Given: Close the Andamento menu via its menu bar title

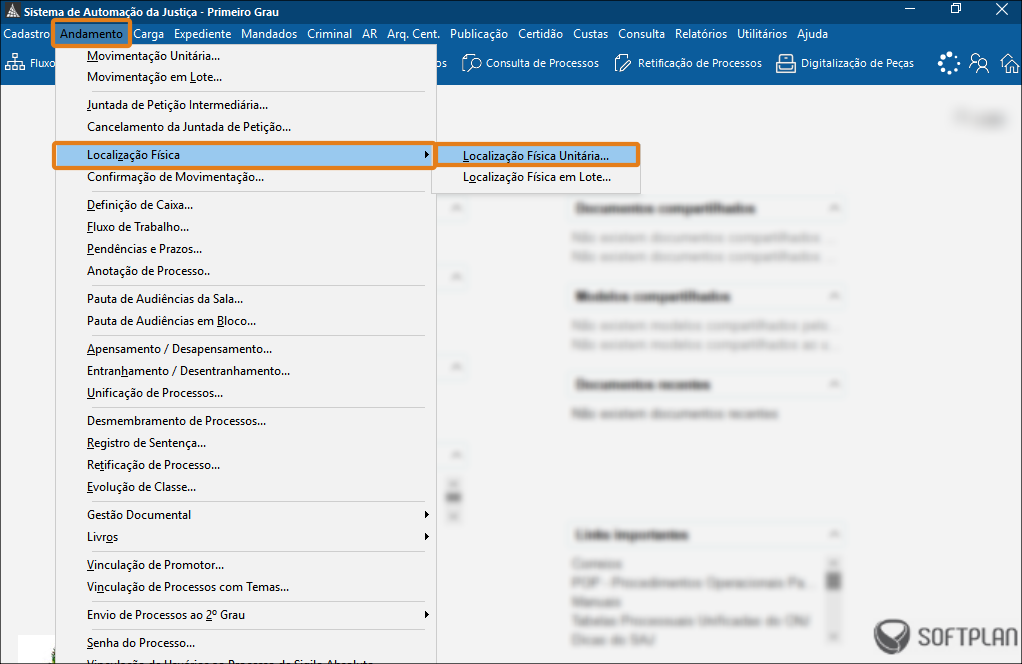Looking at the screenshot, I should (x=91, y=34).
